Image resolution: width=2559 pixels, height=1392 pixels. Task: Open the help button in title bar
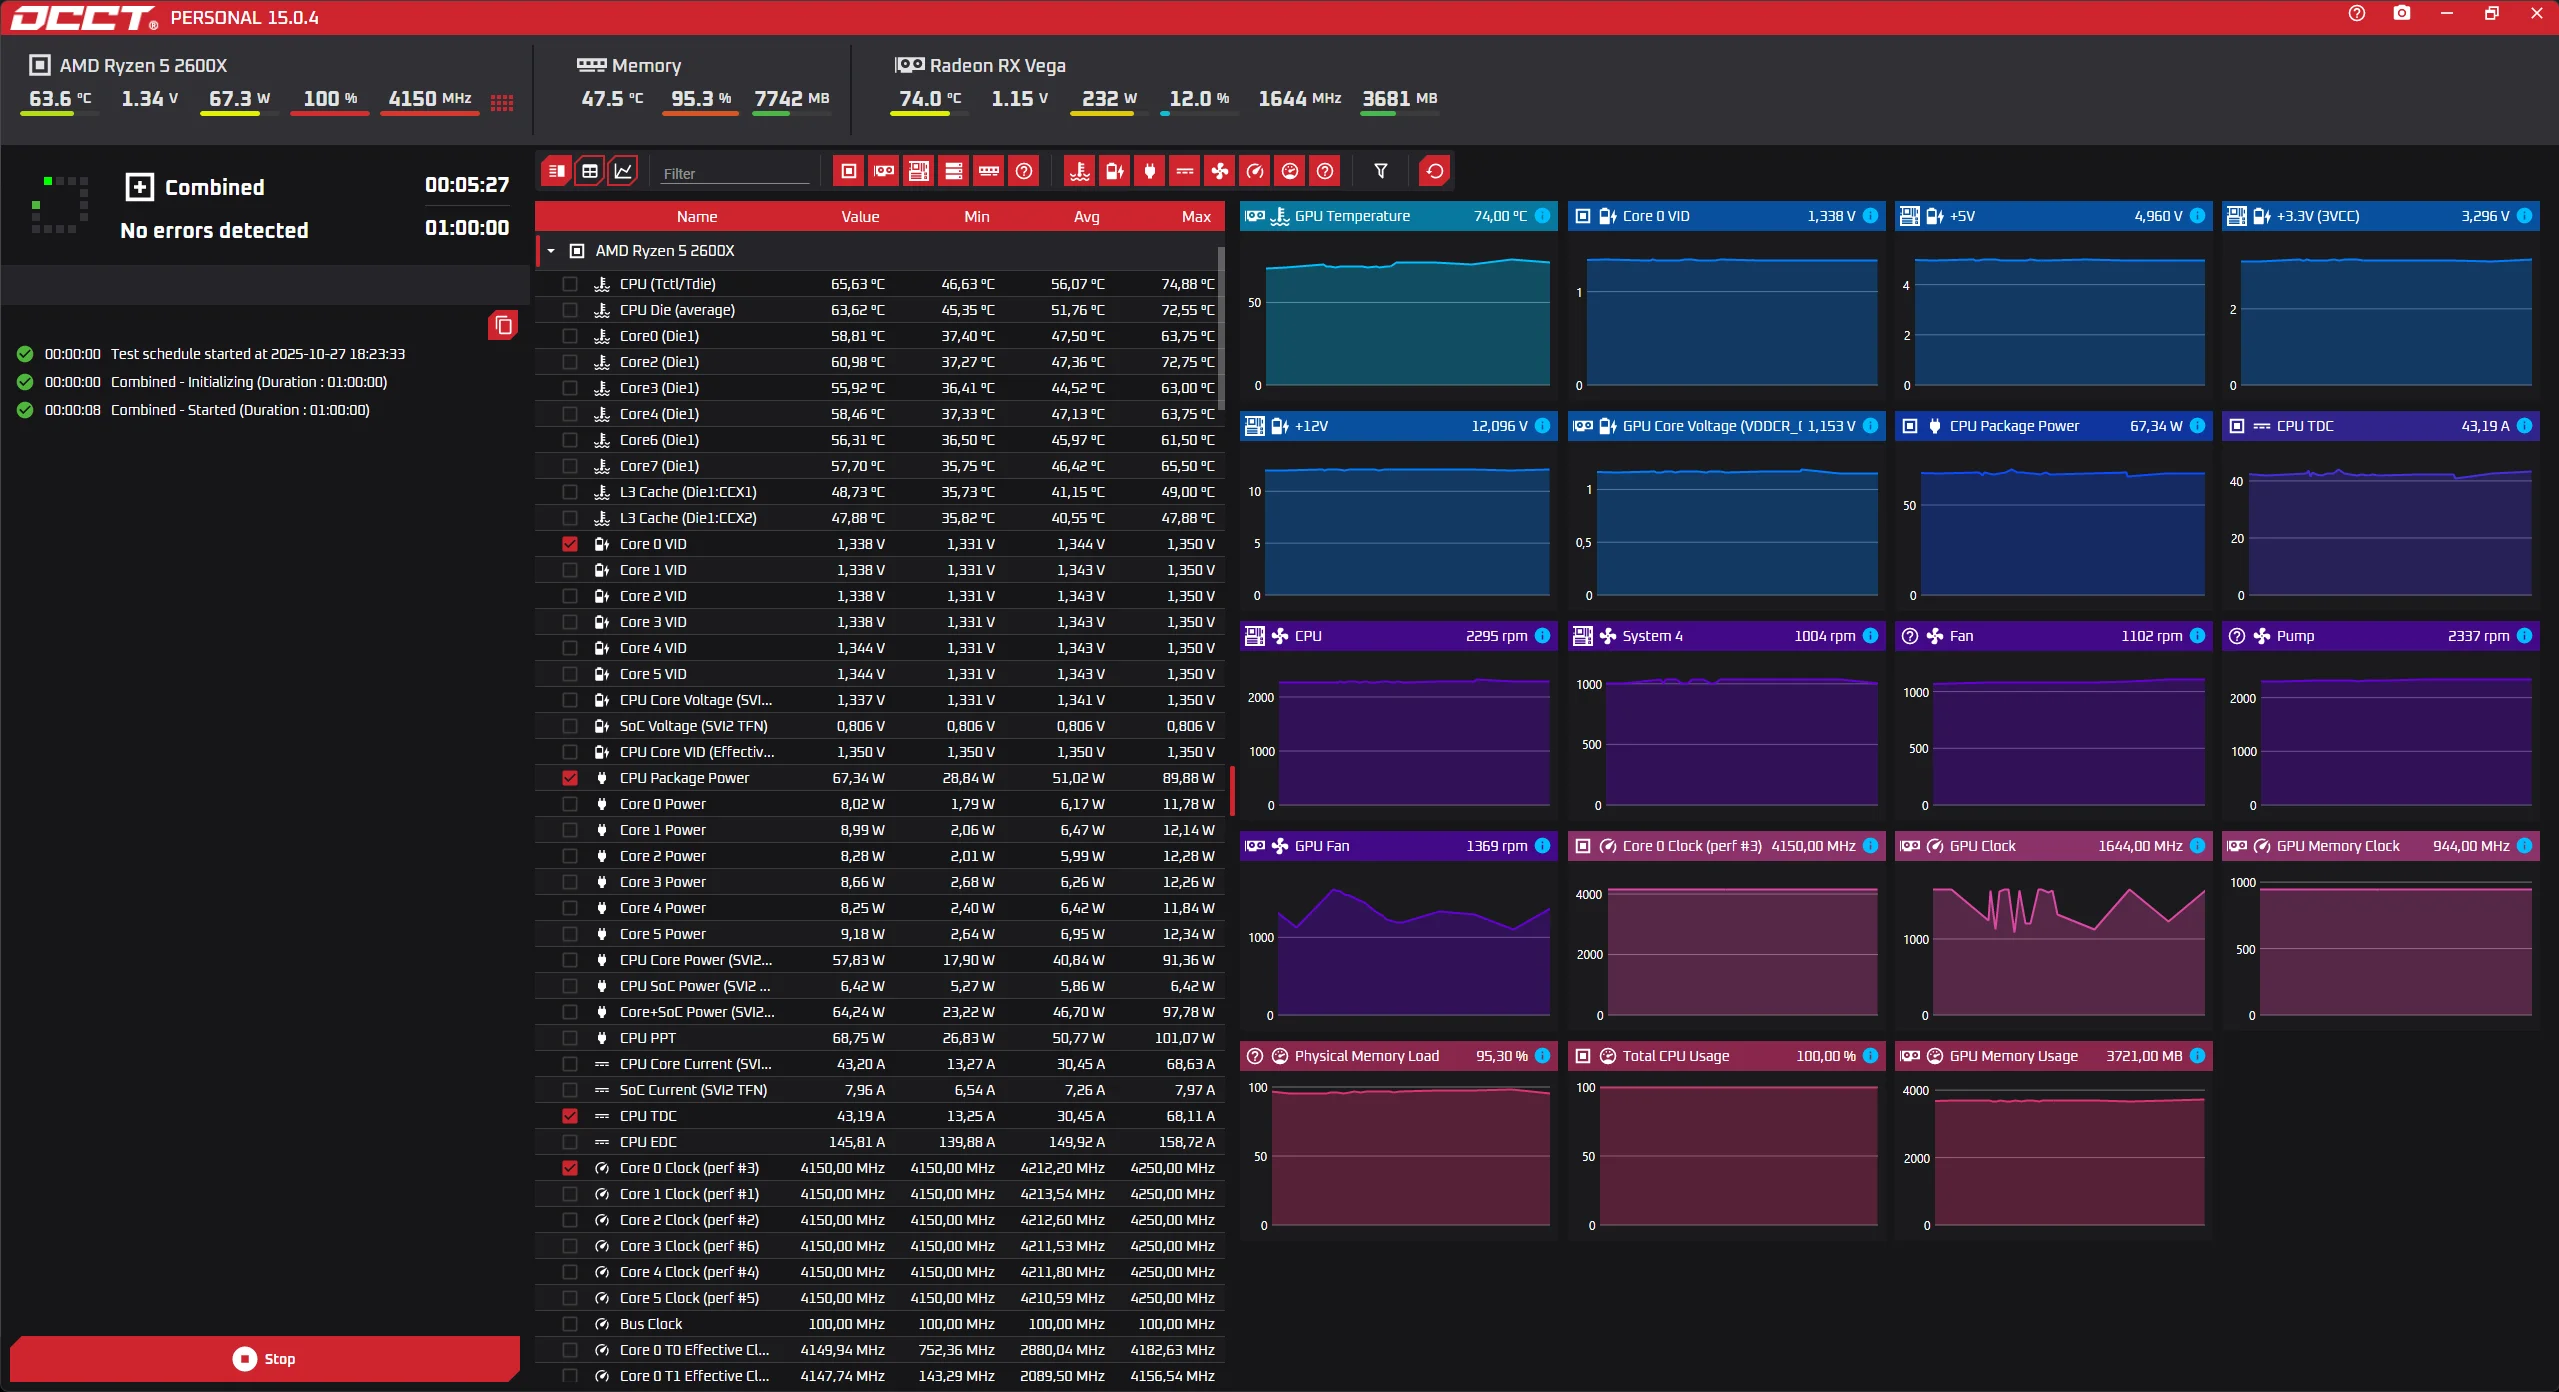coord(2356,14)
